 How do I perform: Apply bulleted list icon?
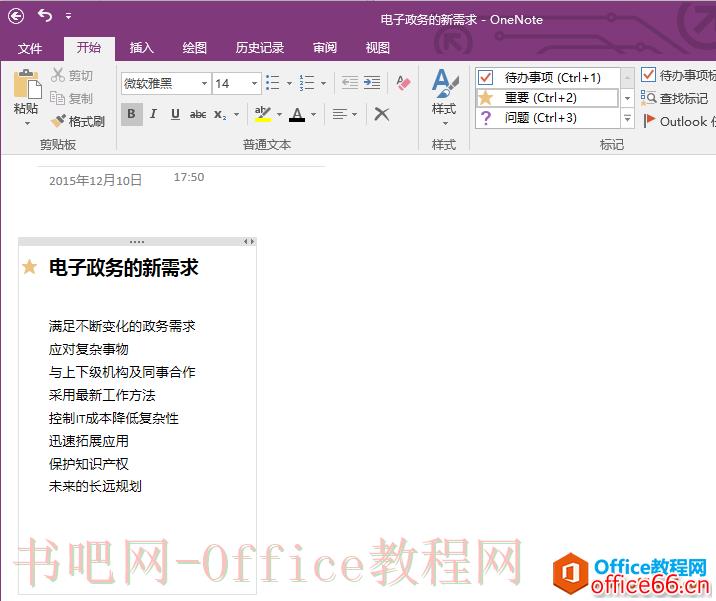tap(273, 83)
